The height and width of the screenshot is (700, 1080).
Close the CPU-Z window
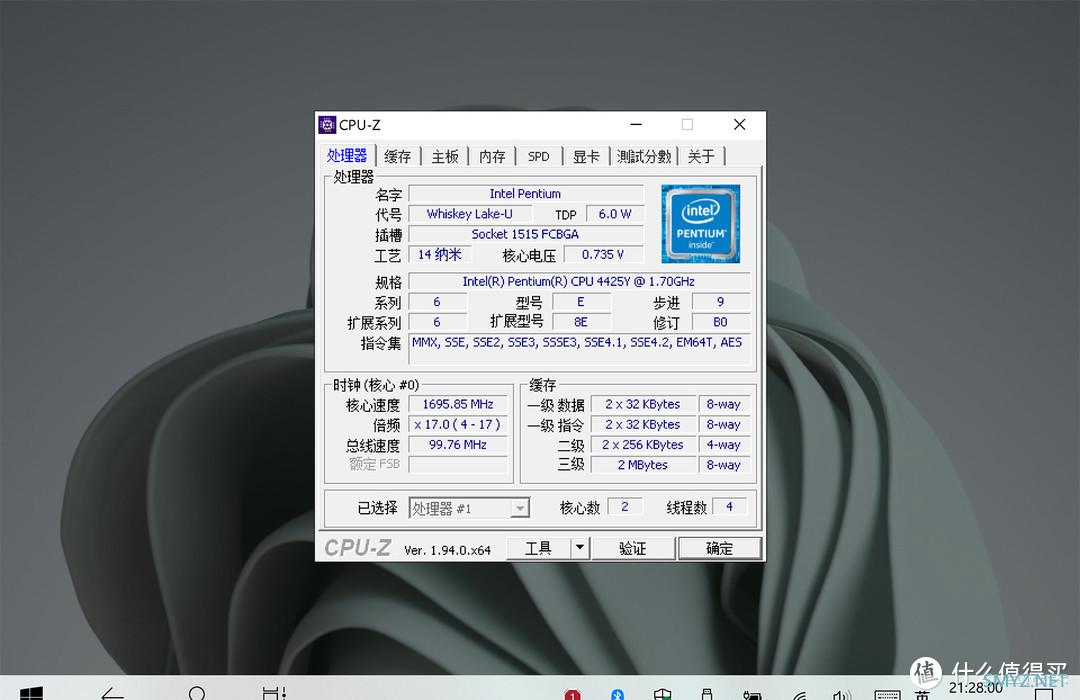pyautogui.click(x=739, y=125)
